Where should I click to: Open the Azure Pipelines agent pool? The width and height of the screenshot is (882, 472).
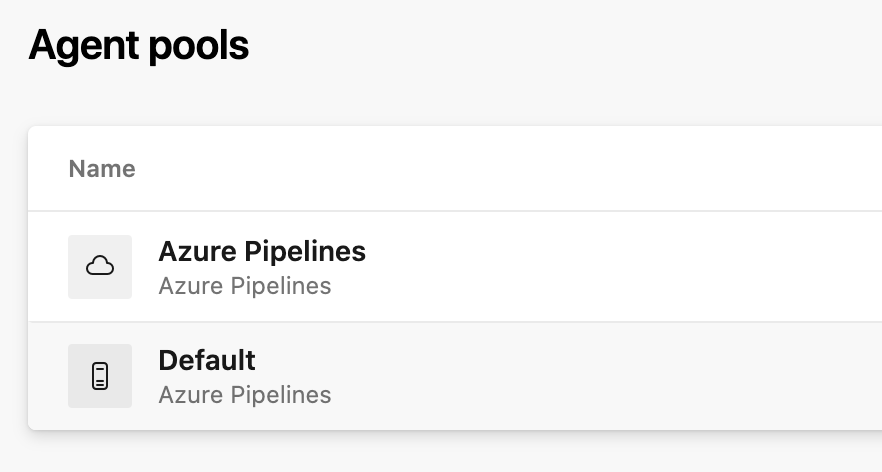[x=262, y=252]
